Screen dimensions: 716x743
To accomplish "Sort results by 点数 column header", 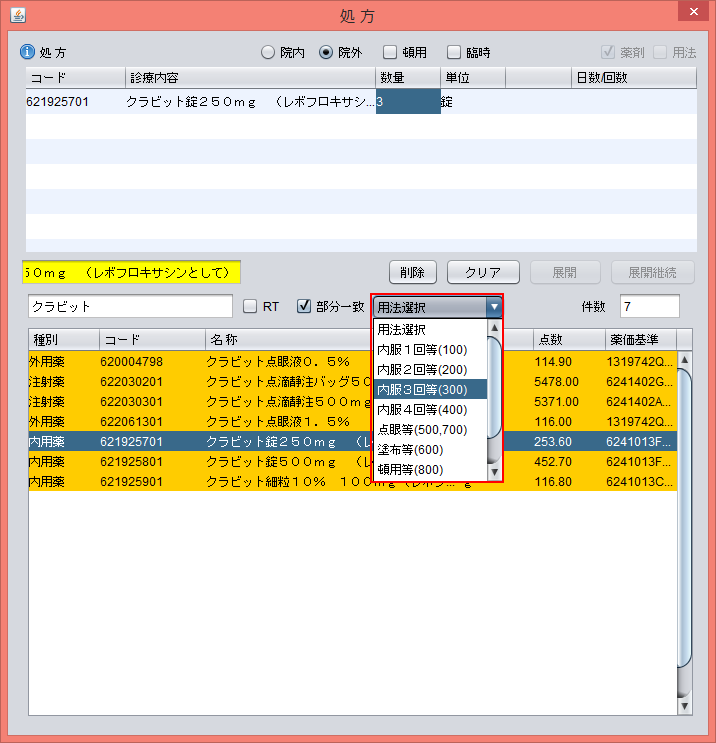I will [x=567, y=339].
